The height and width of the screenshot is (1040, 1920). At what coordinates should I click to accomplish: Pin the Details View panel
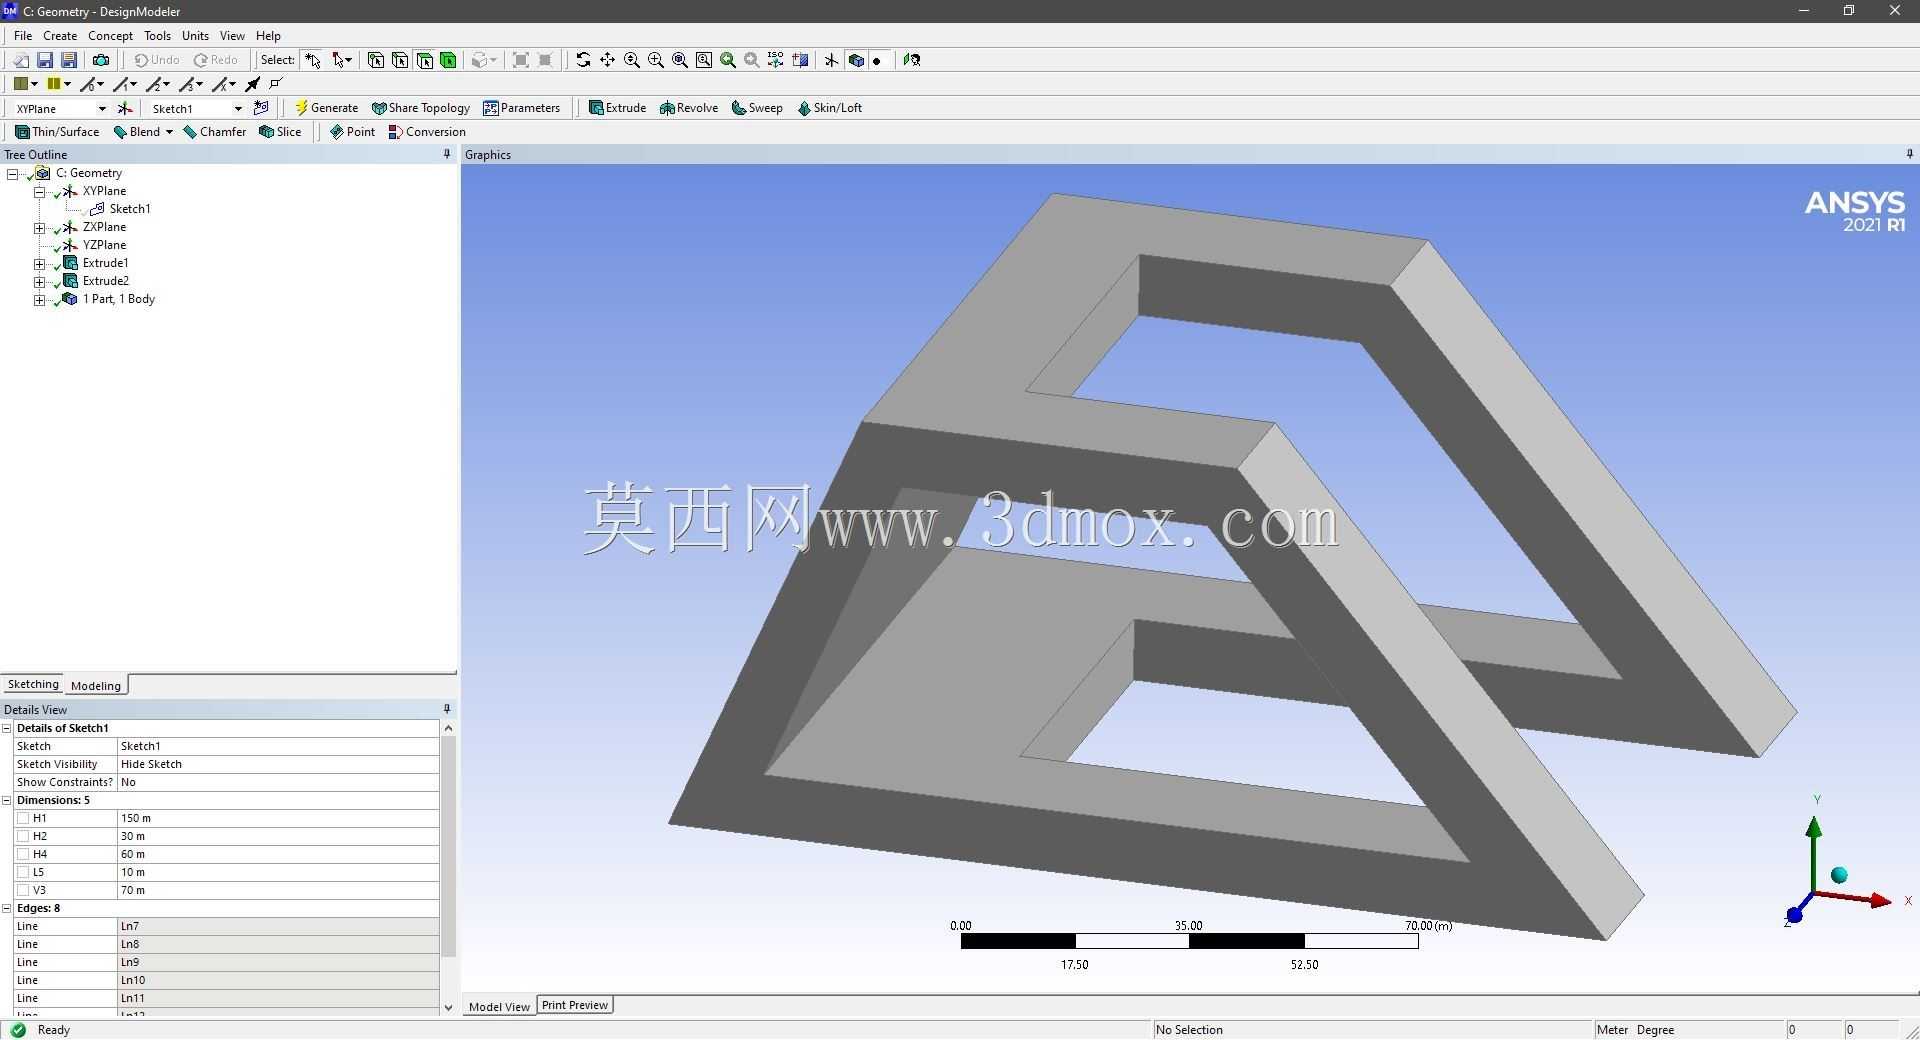coord(447,709)
